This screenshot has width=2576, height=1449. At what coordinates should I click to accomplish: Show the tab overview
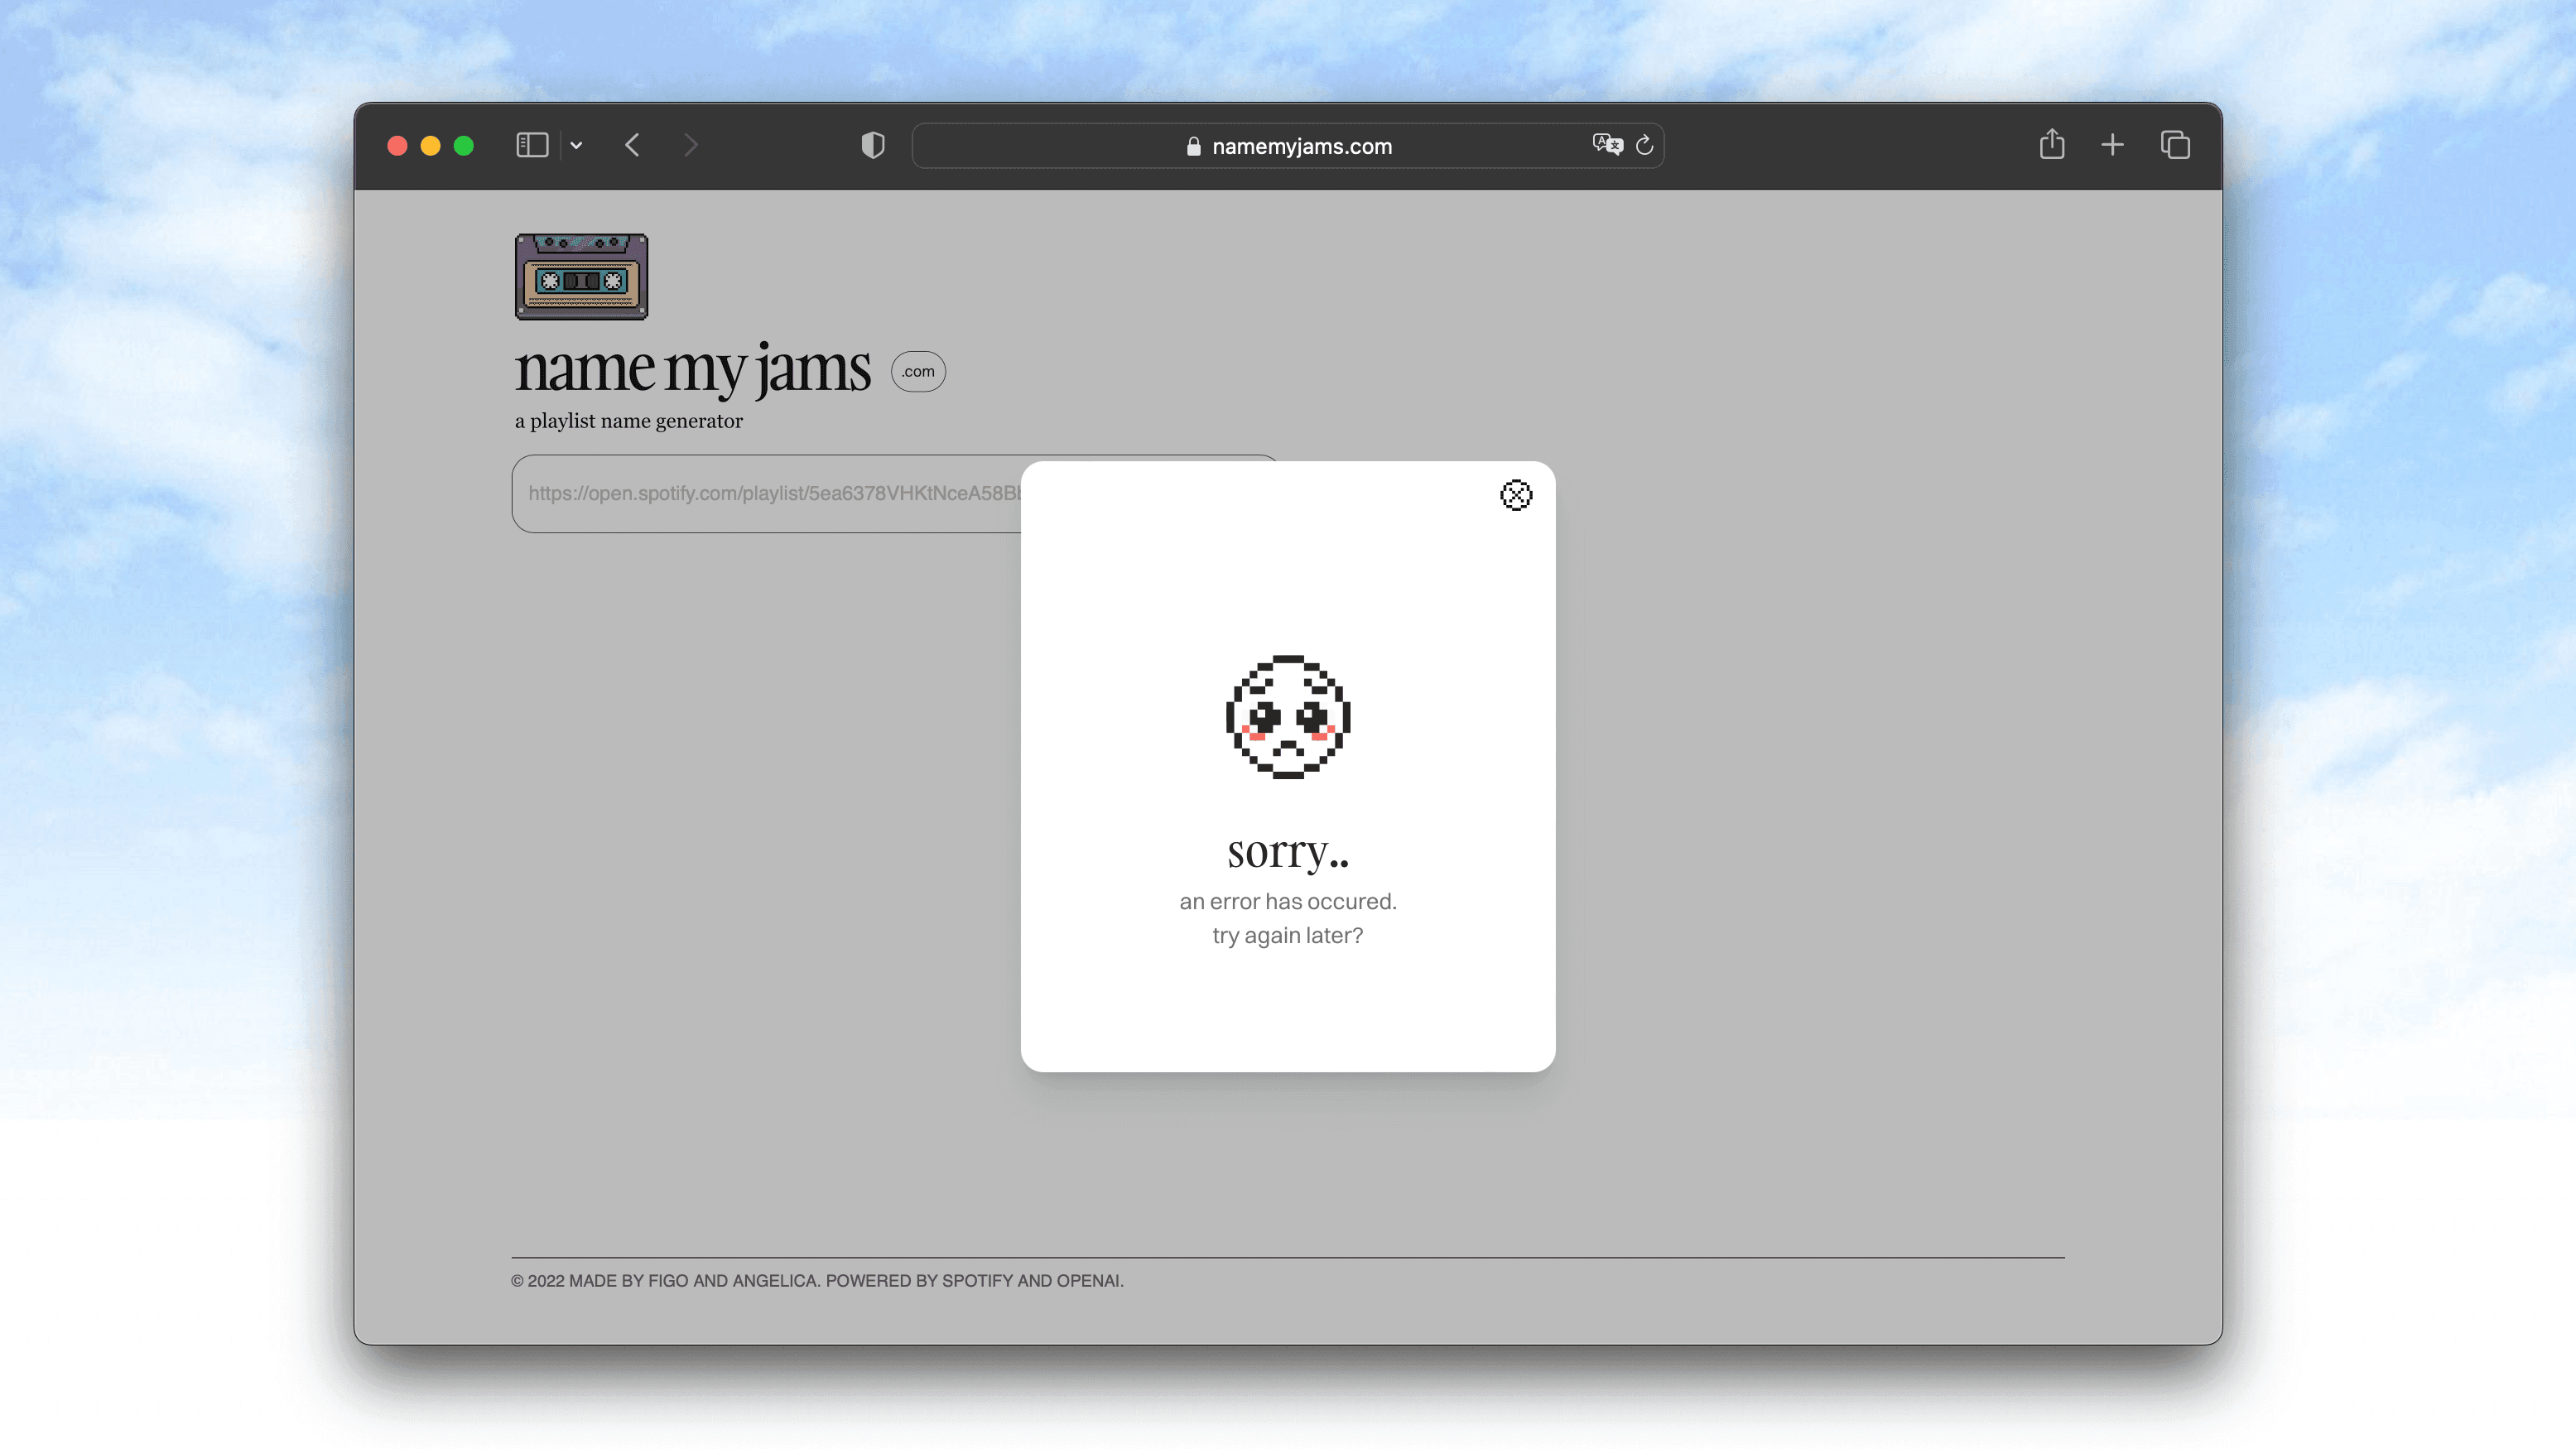tap(2175, 145)
